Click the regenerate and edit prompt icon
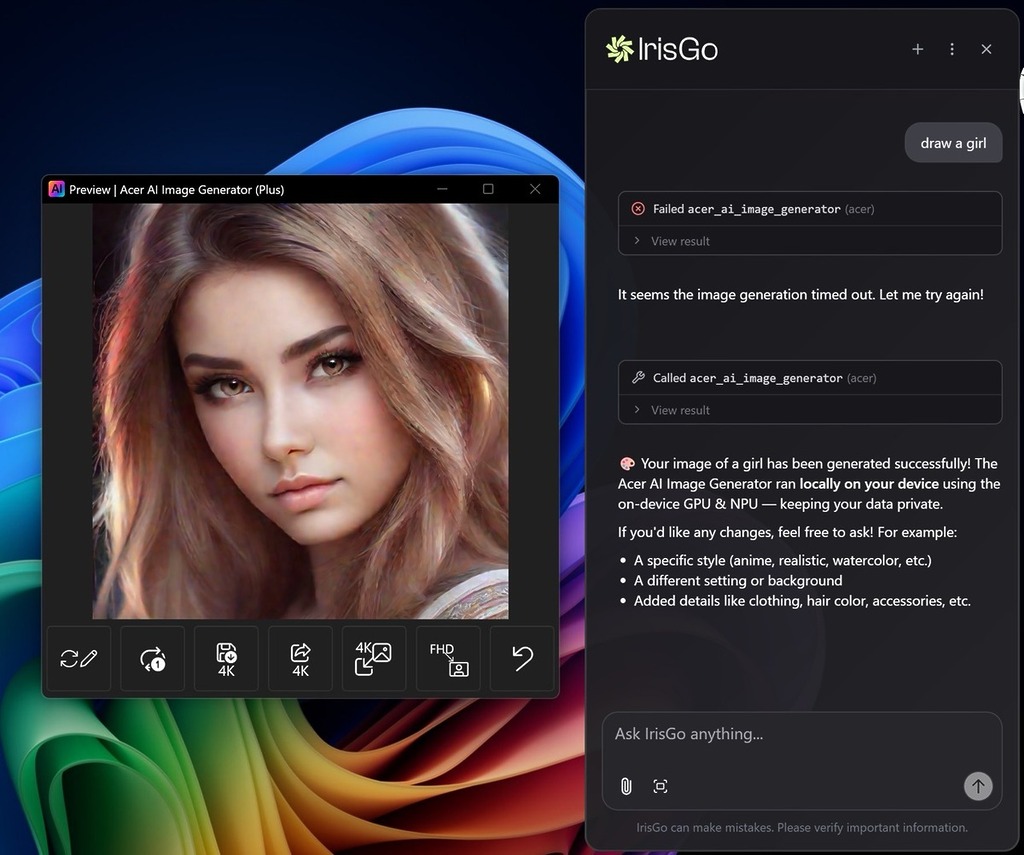Image resolution: width=1024 pixels, height=855 pixels. [78, 658]
